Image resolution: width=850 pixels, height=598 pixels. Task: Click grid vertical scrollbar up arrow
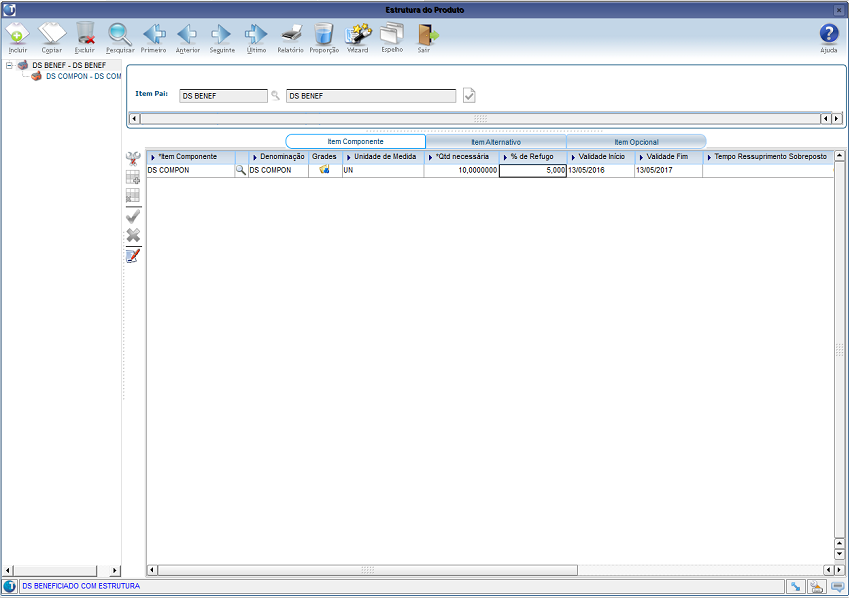click(x=839, y=156)
